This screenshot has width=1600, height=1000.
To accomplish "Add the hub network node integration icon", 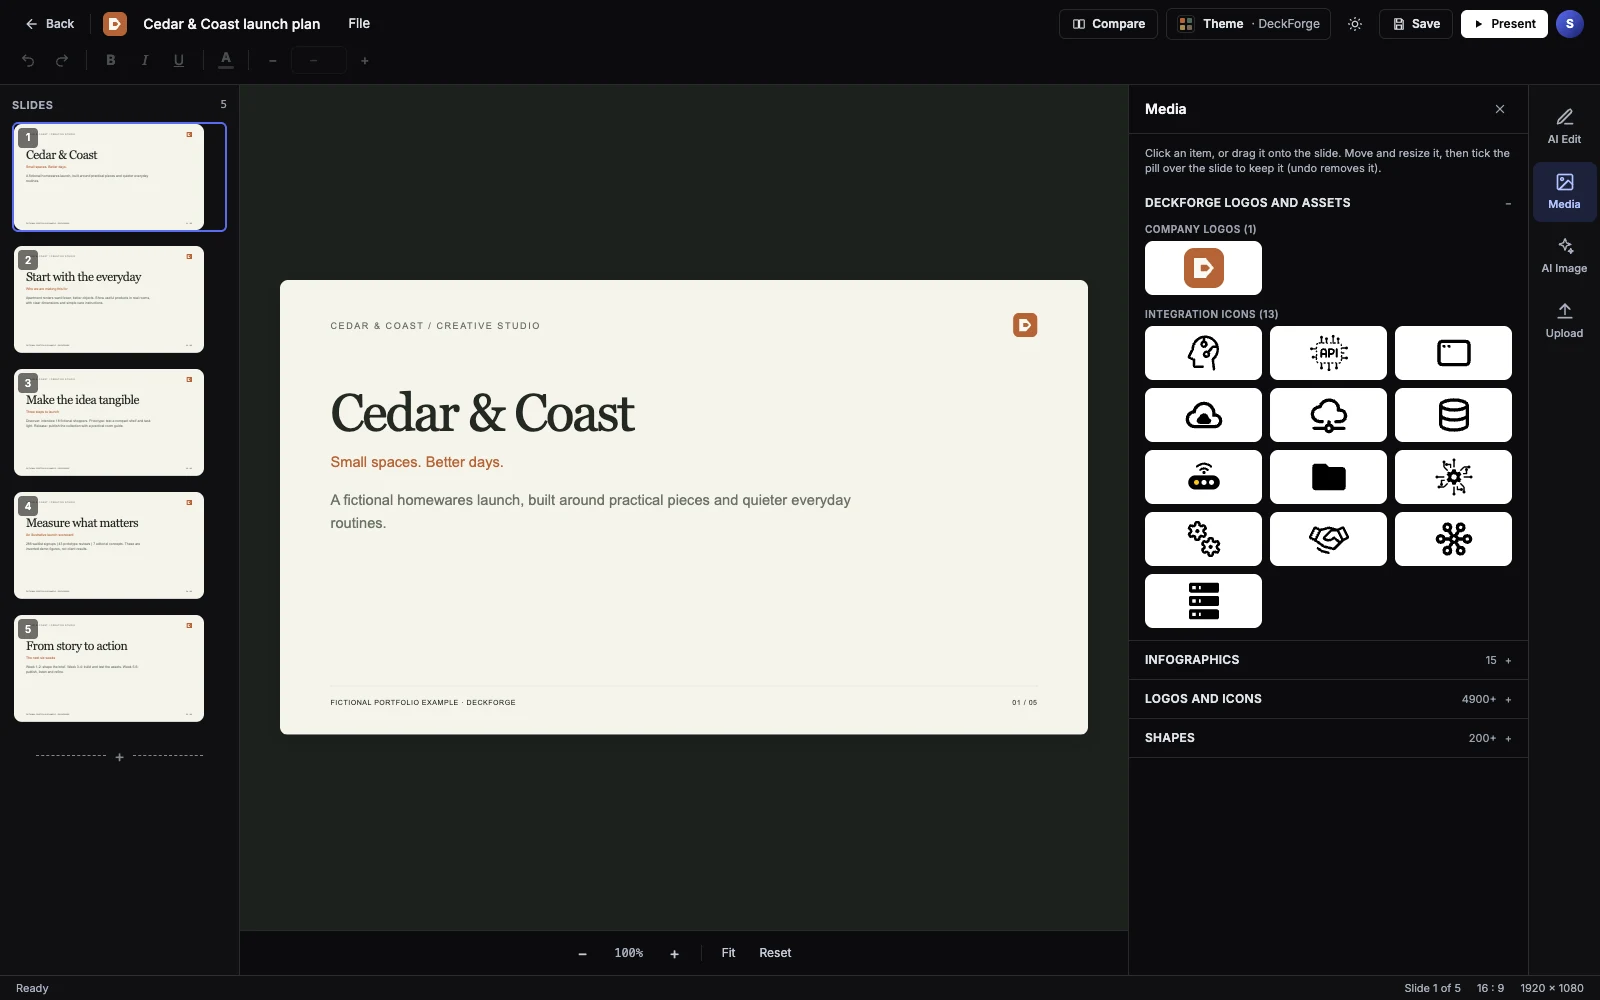I will [x=1453, y=539].
